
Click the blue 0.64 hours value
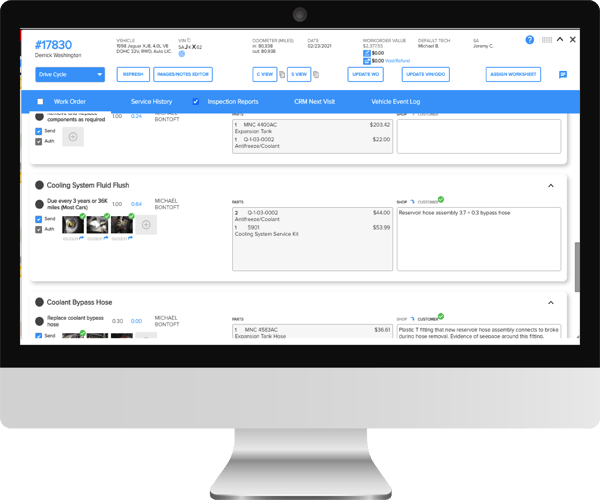pyautogui.click(x=136, y=204)
